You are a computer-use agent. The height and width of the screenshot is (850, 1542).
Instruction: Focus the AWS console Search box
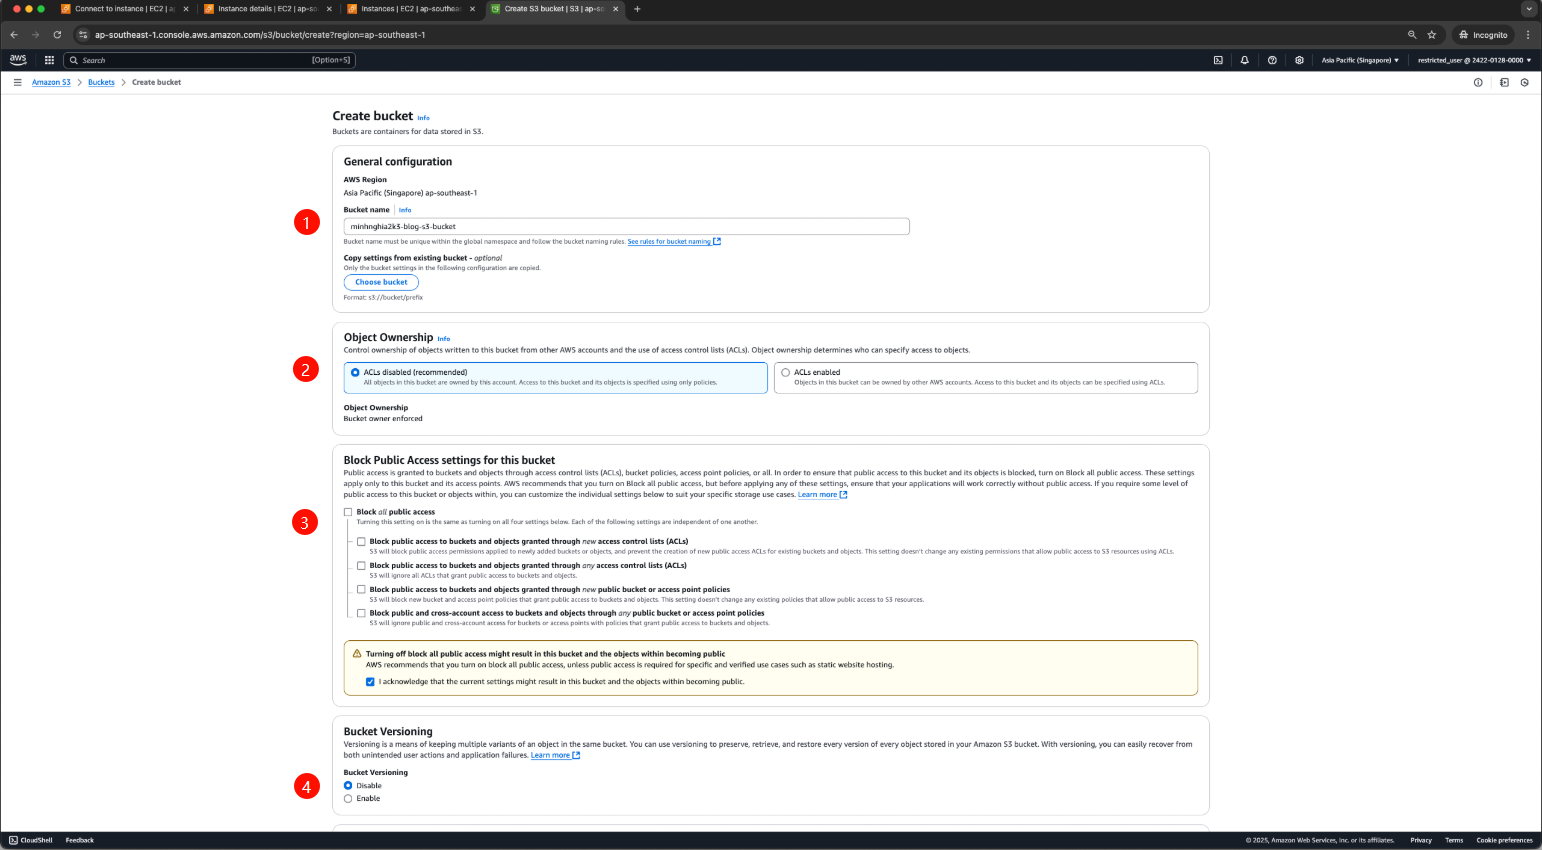[x=209, y=60]
